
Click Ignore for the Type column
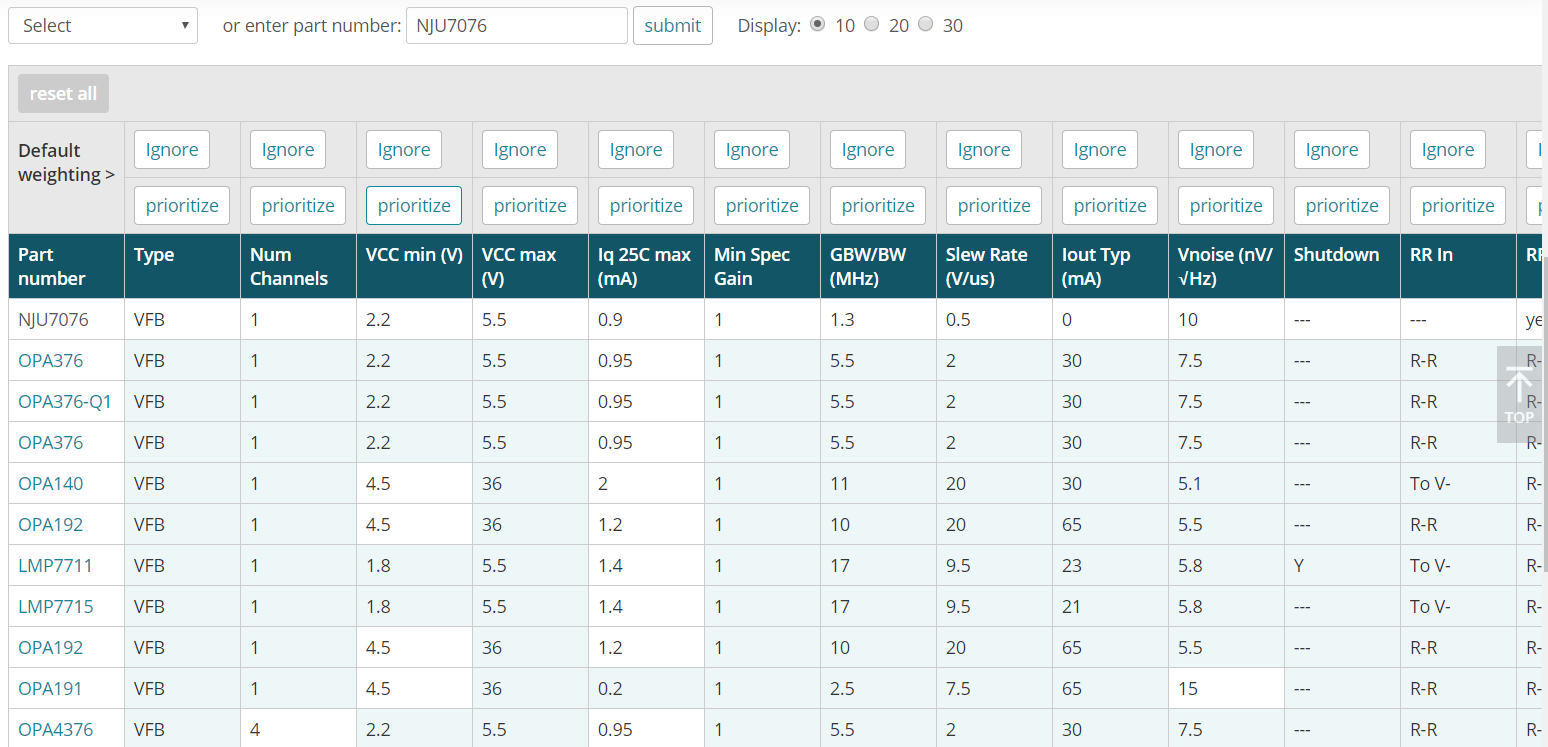(172, 150)
